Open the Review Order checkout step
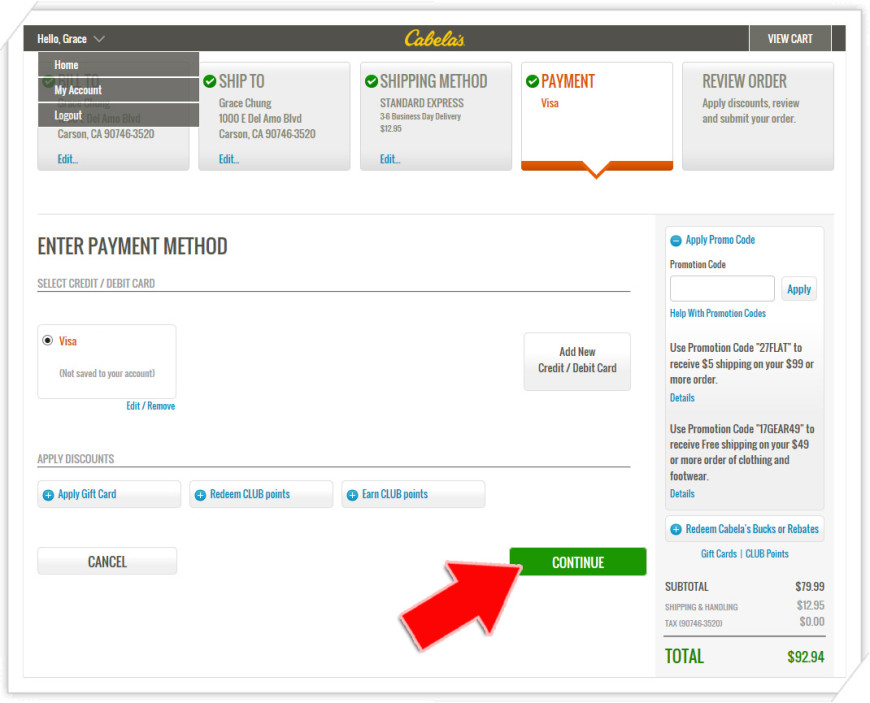870x703 pixels. (x=758, y=116)
